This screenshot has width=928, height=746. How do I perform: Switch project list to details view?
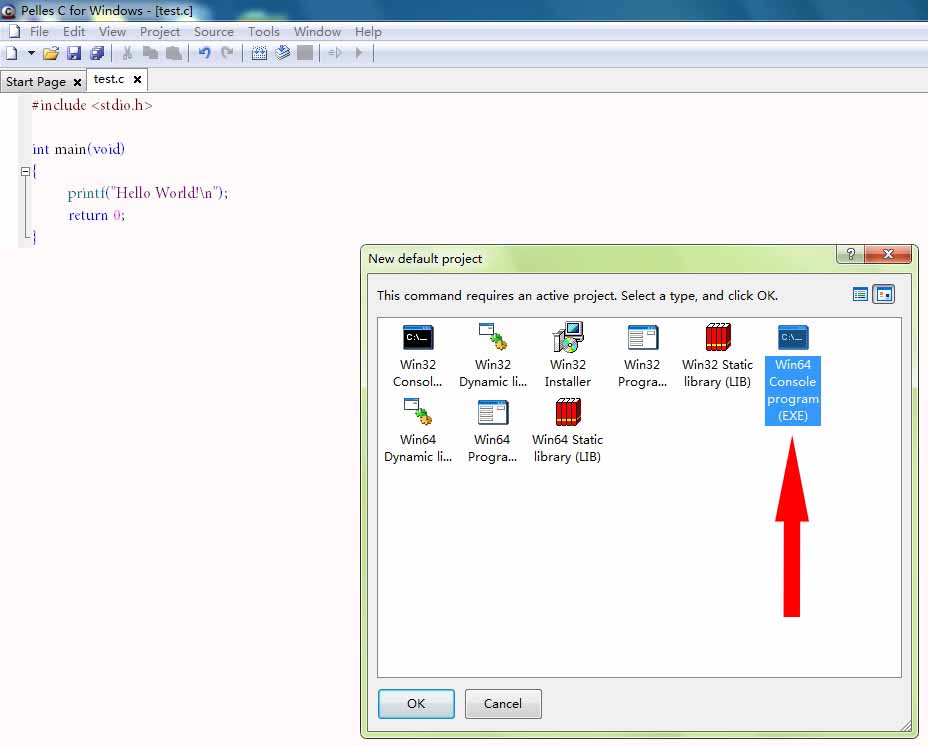860,294
